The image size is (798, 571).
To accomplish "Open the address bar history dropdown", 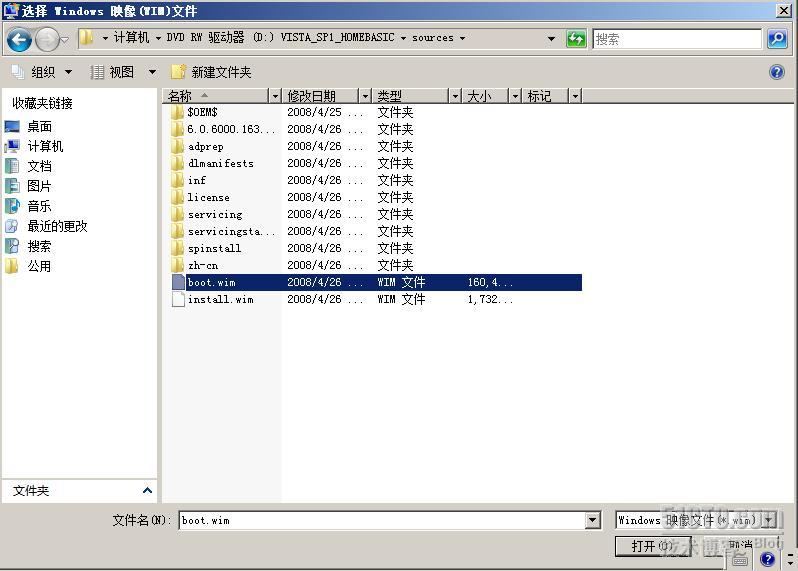I will 551,39.
